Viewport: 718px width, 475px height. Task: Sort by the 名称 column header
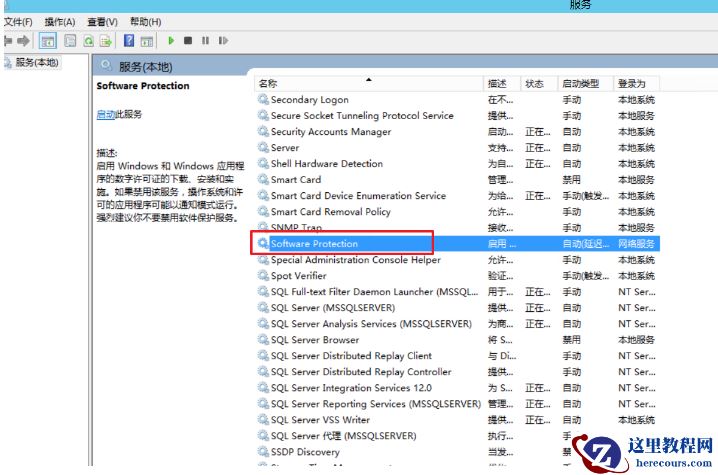[x=369, y=83]
